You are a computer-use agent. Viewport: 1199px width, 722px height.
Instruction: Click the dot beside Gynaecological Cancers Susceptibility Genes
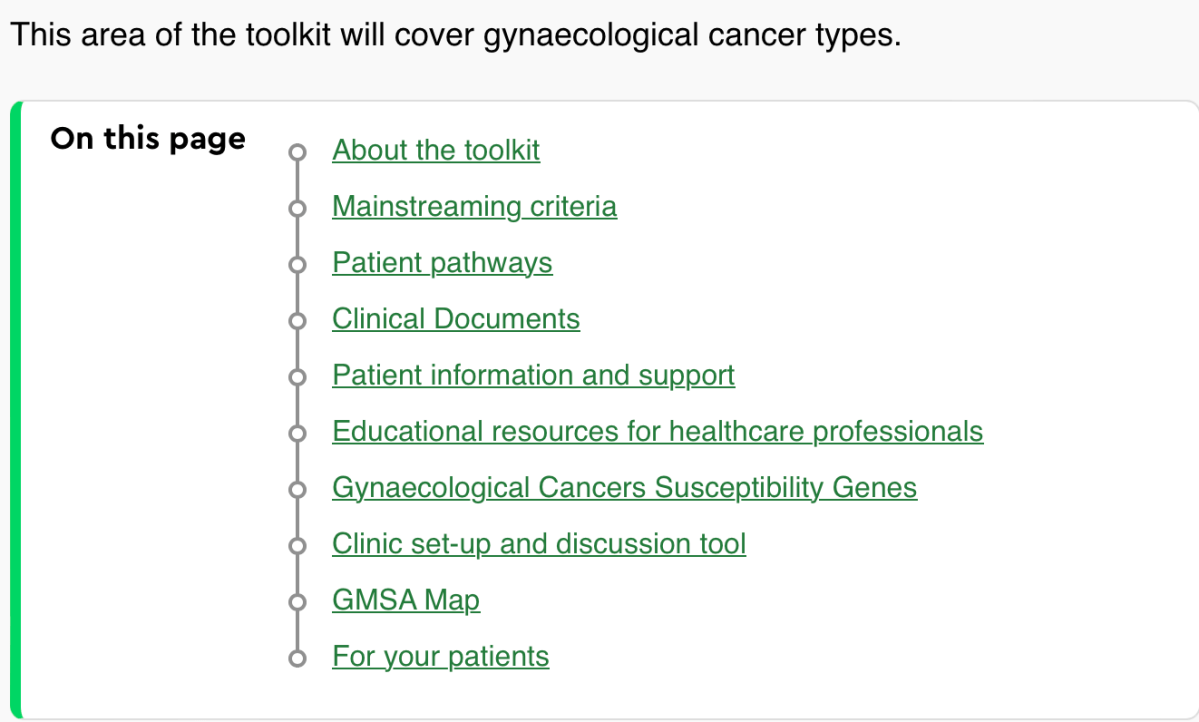coord(295,490)
